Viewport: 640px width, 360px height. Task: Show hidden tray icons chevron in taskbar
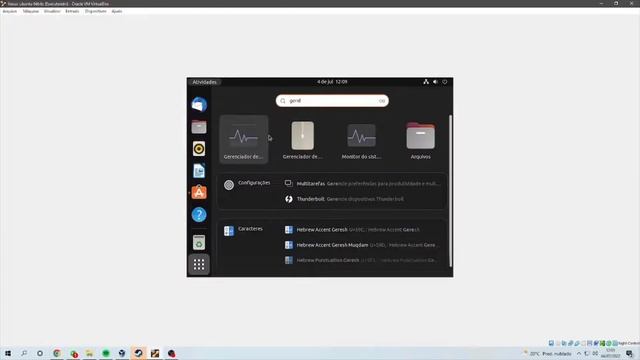tap(579, 353)
